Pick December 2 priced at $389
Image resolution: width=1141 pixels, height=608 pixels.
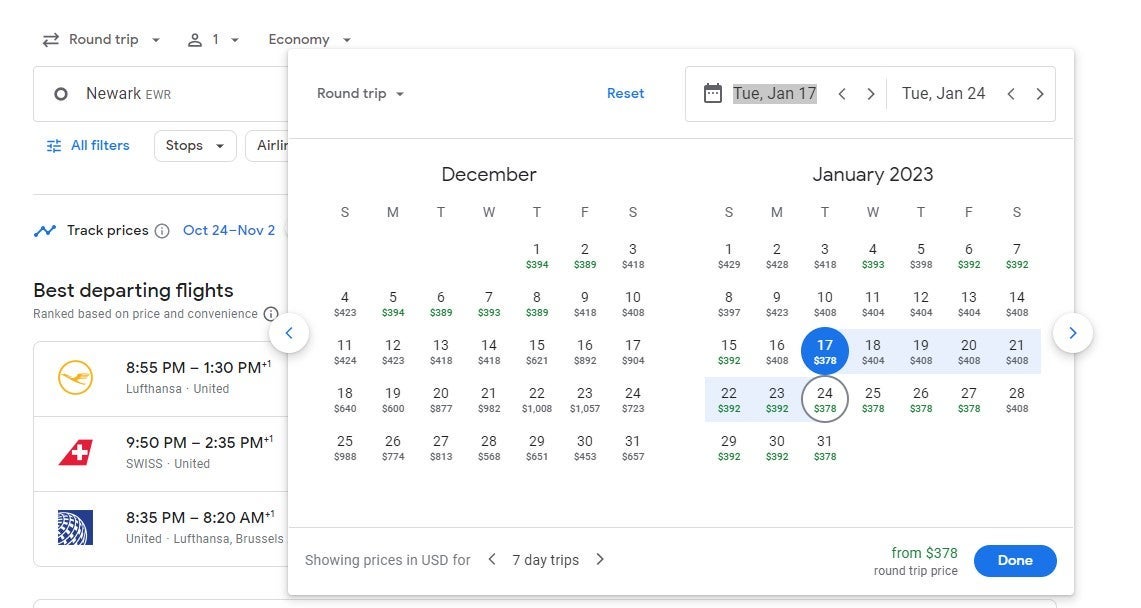[584, 255]
